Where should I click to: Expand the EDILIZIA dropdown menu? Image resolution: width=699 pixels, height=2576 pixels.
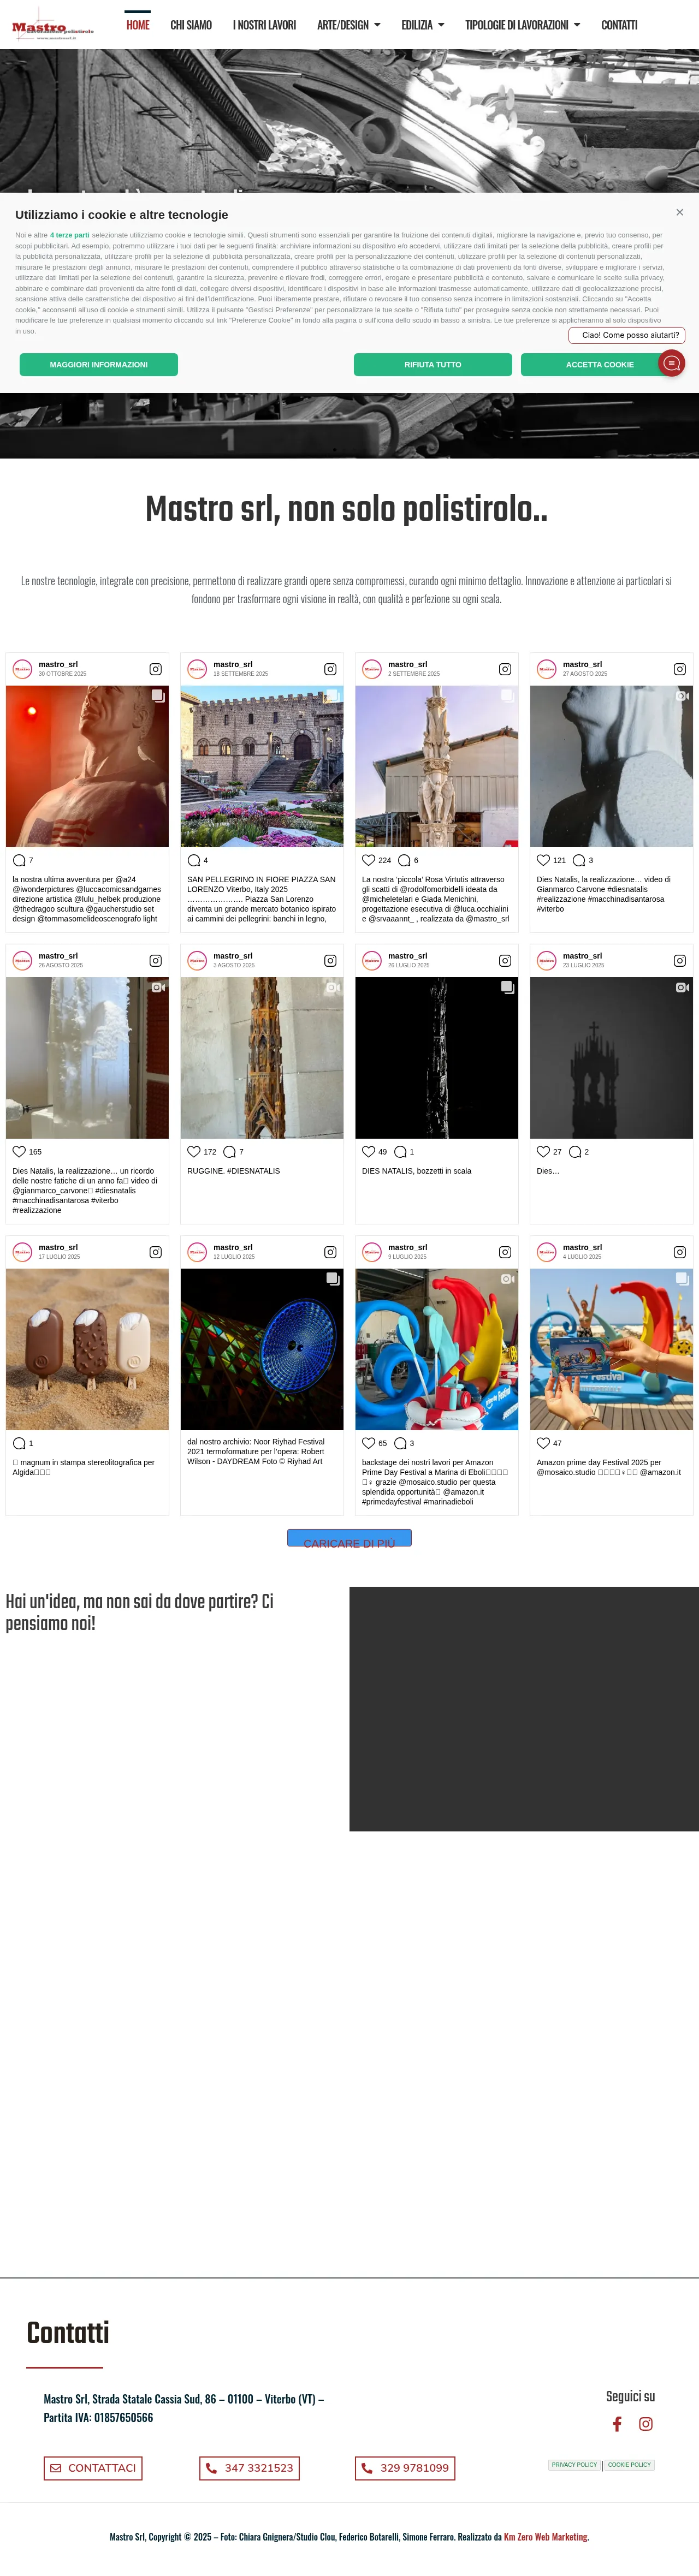[422, 25]
